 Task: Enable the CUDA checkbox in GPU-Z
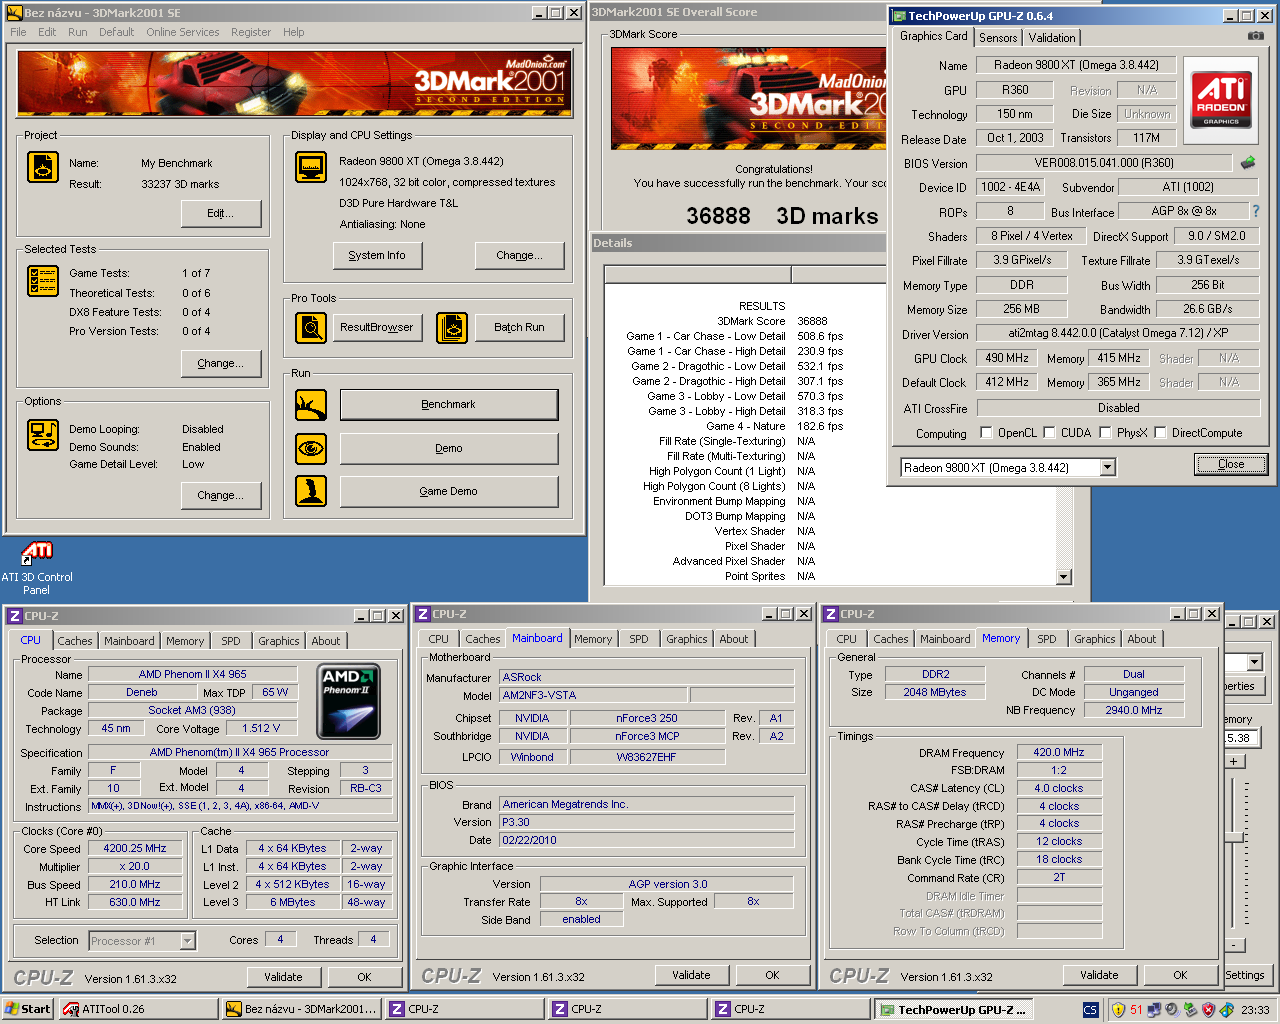(1049, 433)
